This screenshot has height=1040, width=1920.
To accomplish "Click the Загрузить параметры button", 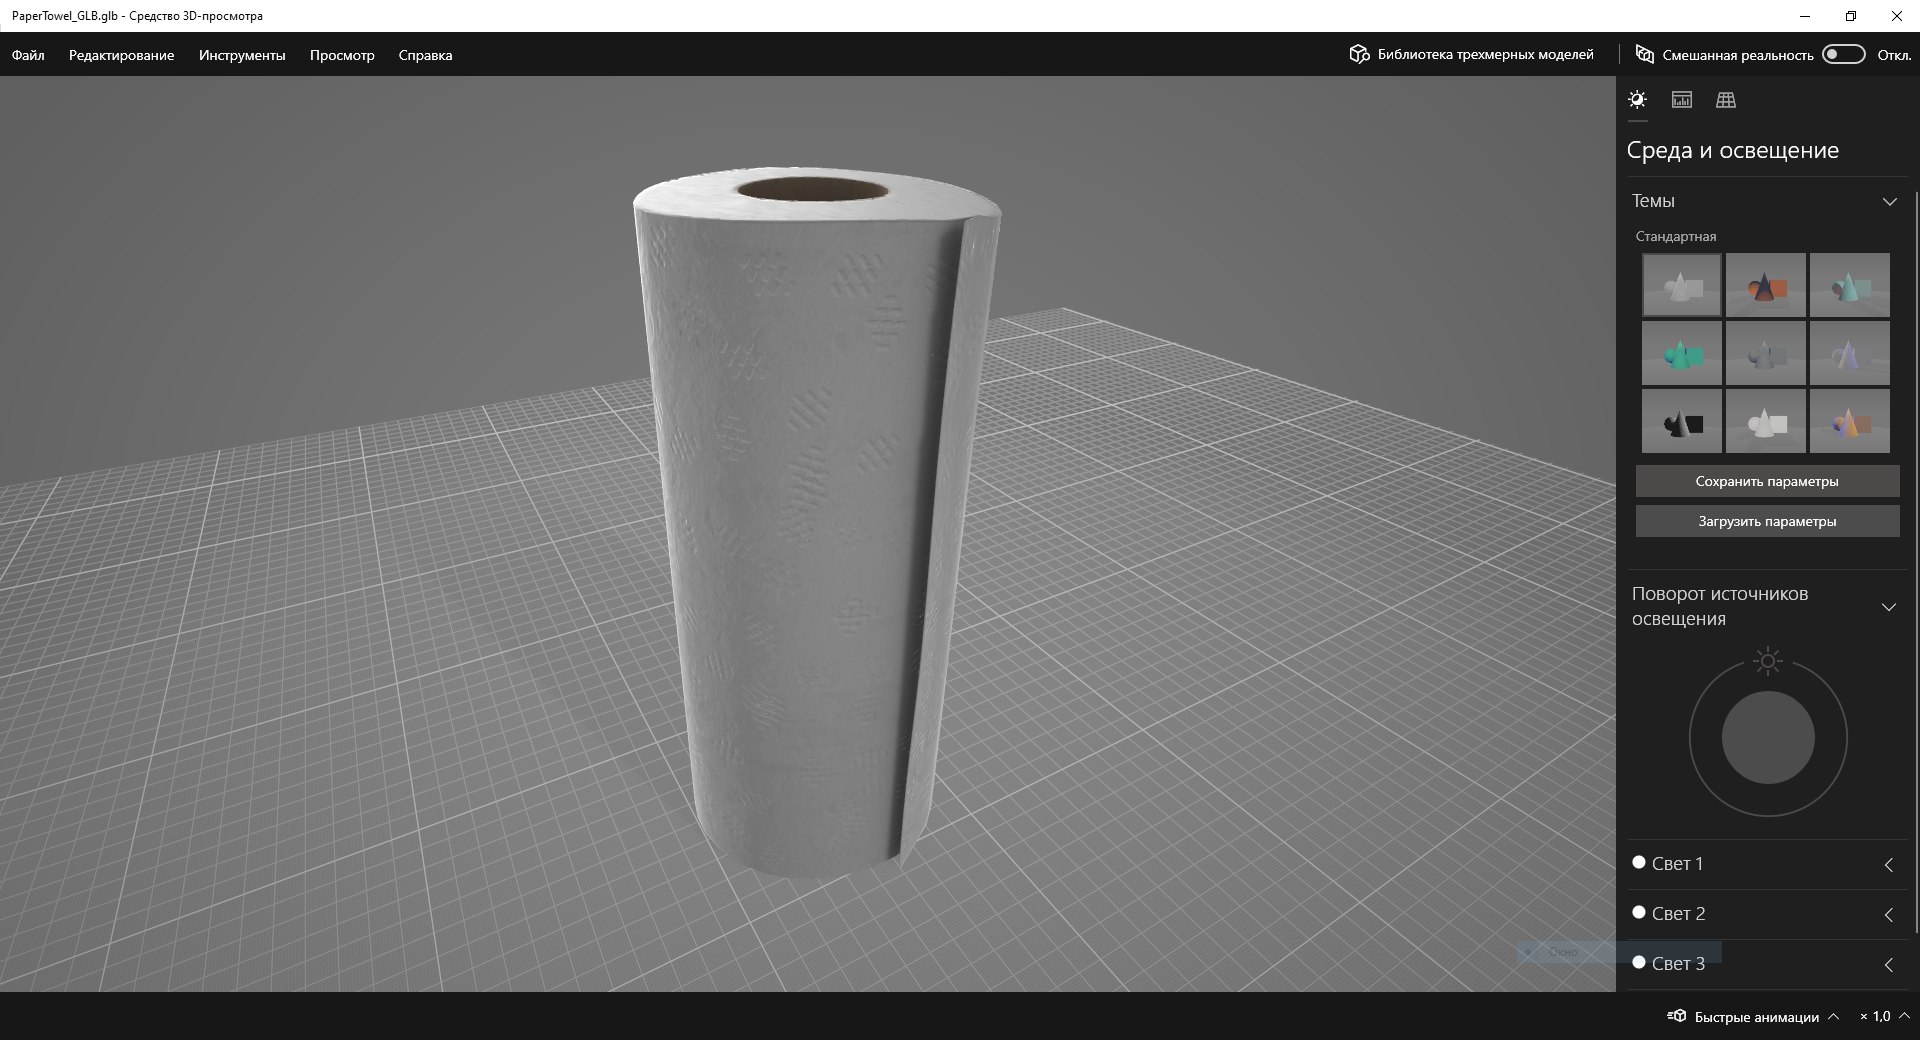I will click(x=1767, y=521).
